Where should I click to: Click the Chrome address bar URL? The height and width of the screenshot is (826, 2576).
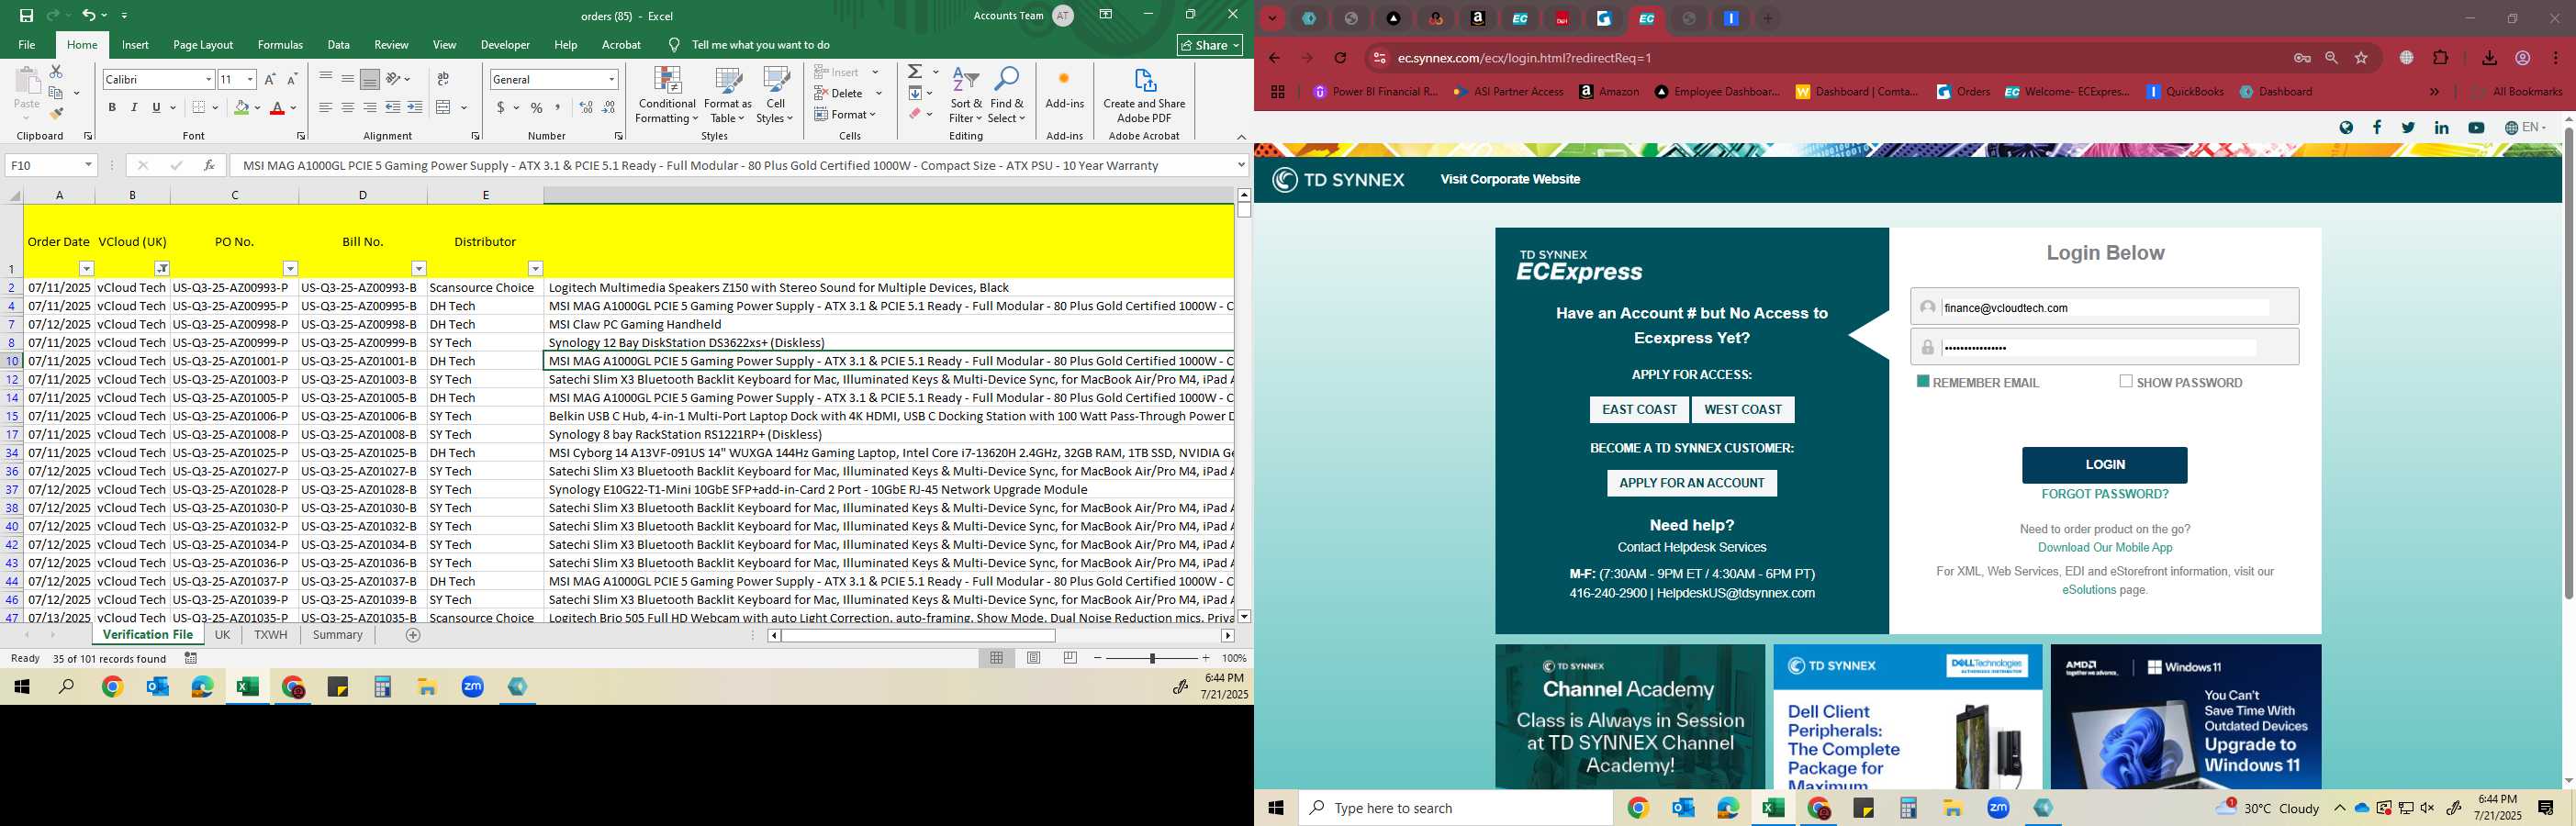tap(1524, 58)
